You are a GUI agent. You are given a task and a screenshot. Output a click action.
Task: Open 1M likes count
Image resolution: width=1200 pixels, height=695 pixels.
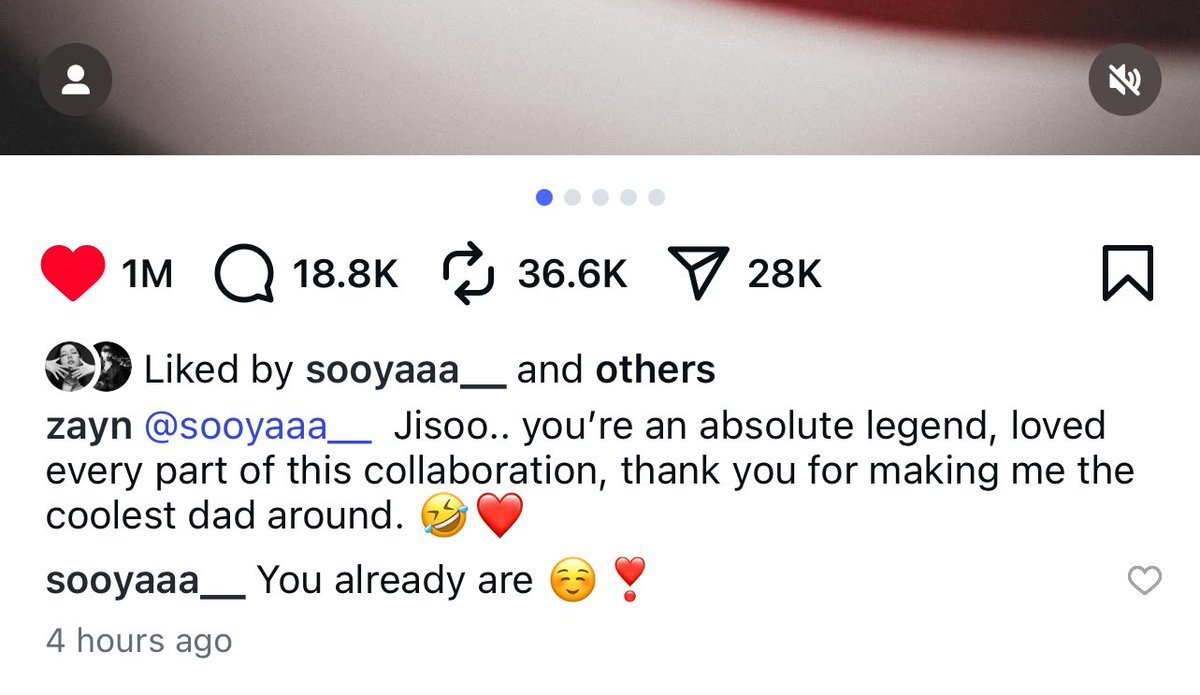[146, 273]
